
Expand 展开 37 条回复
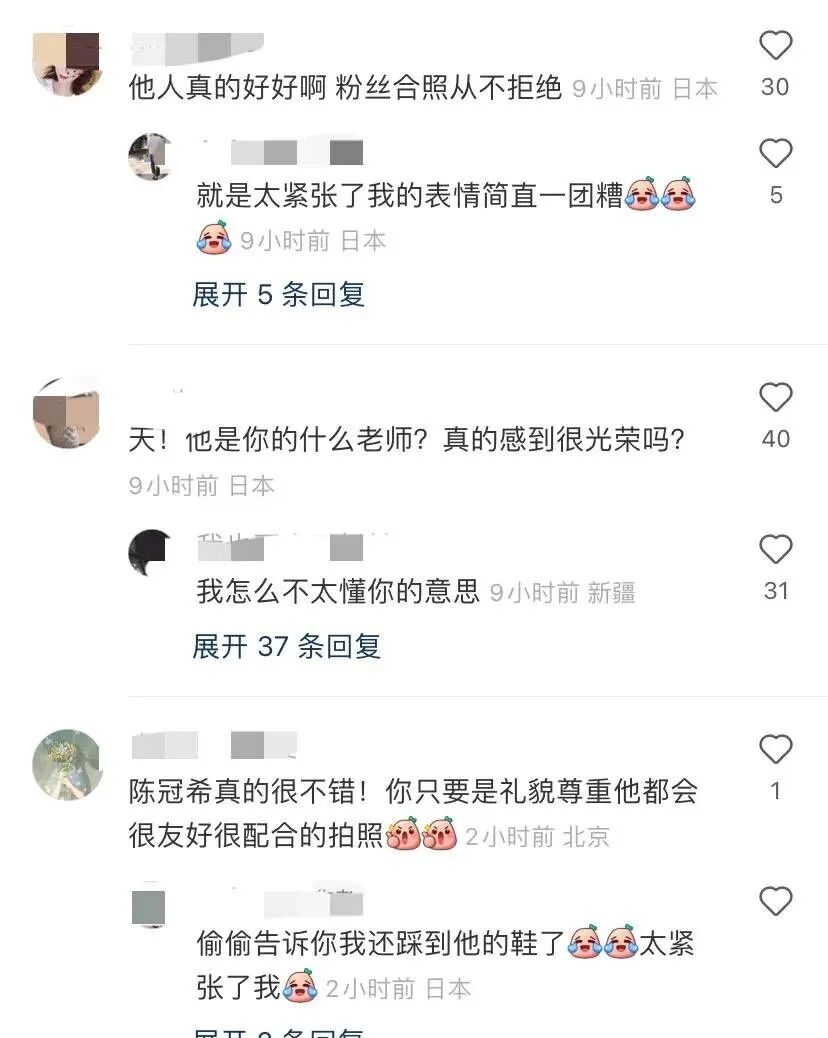(287, 646)
